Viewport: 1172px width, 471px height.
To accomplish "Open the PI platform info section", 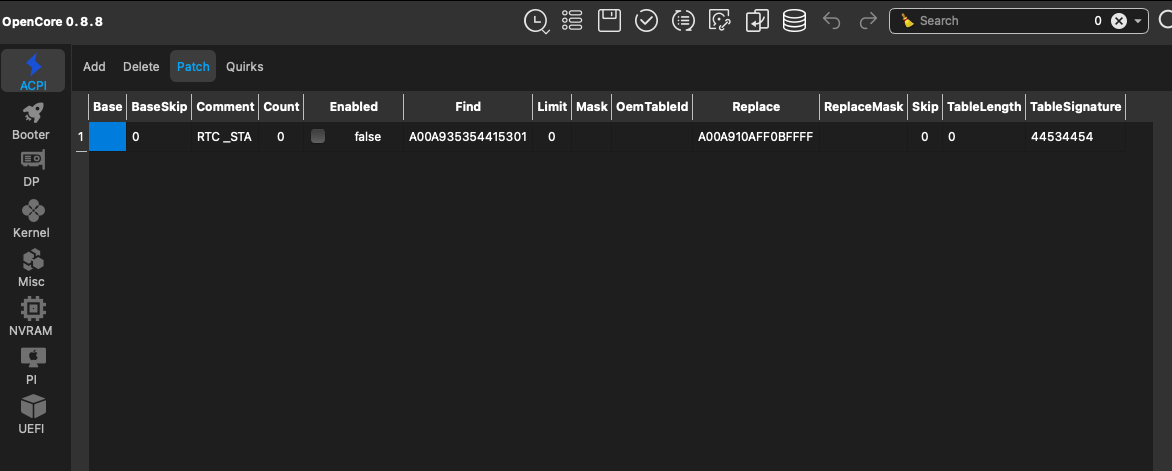I will click(31, 365).
